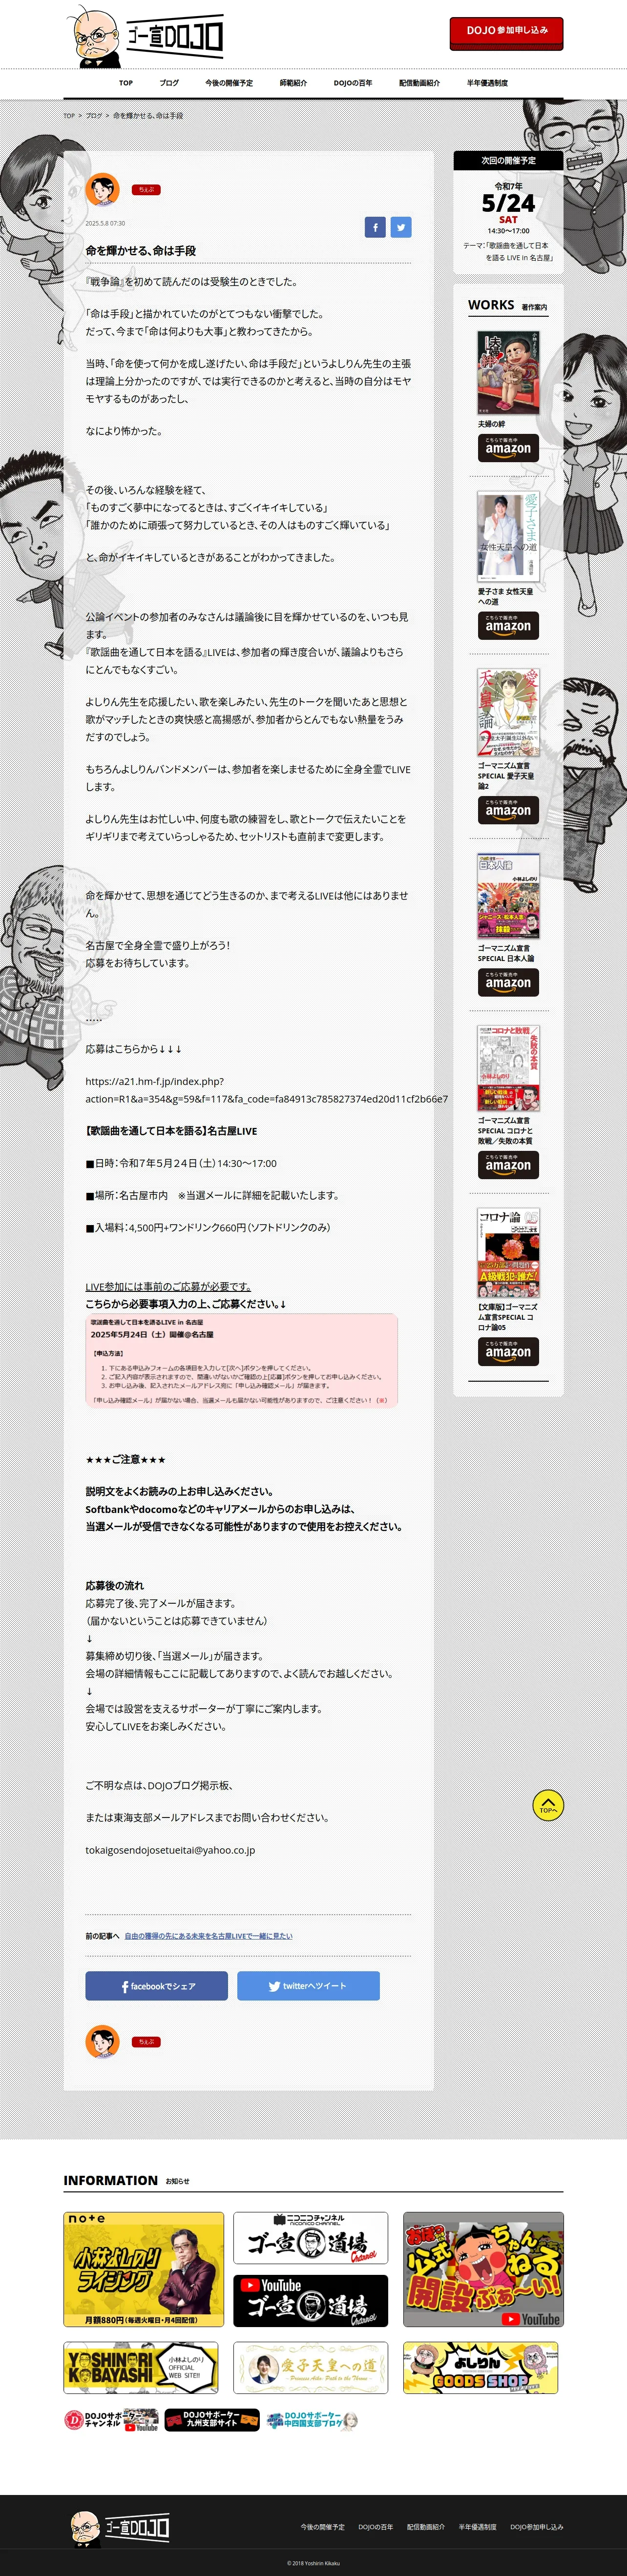
Task: Open the コロナ論05 book cover
Action: click(508, 1253)
